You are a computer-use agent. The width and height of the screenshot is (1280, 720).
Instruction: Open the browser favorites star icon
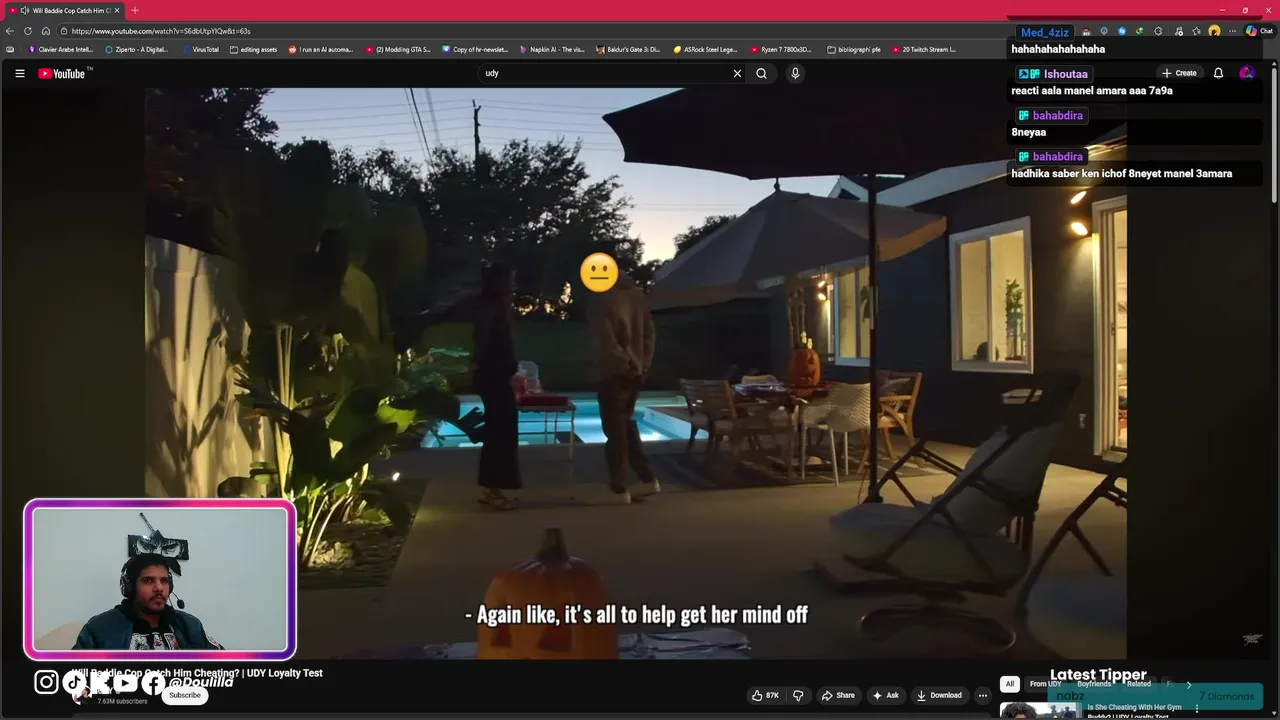coord(1196,31)
